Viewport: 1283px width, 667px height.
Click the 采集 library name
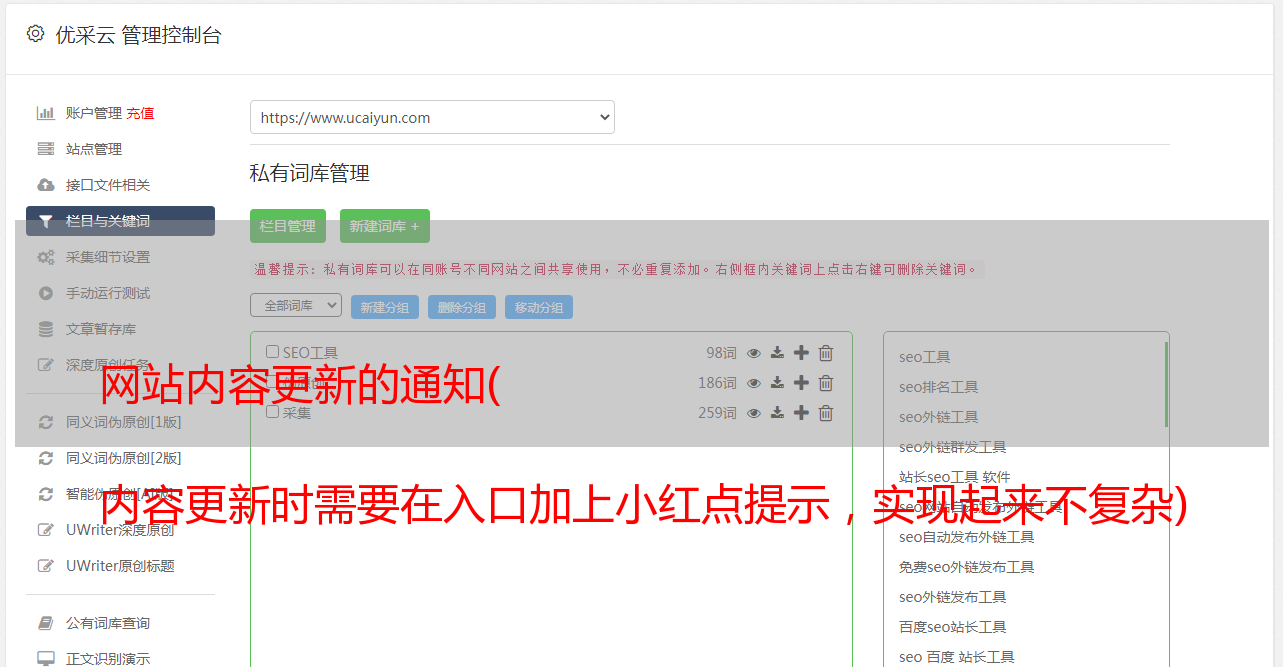coord(297,413)
